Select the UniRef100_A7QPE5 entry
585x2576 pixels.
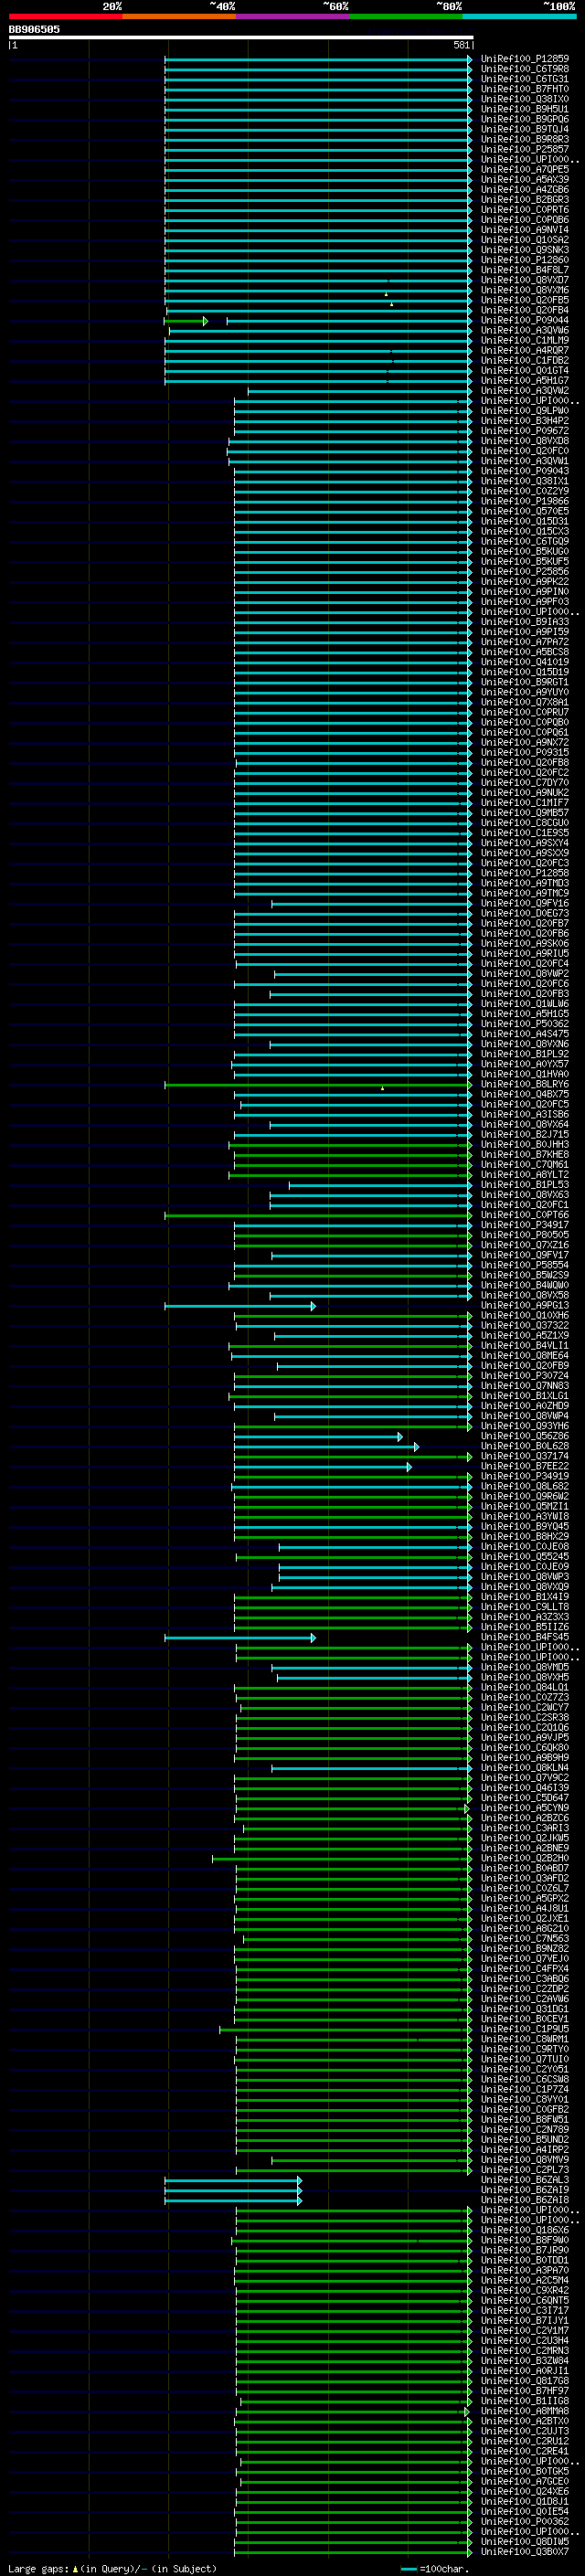tap(525, 170)
